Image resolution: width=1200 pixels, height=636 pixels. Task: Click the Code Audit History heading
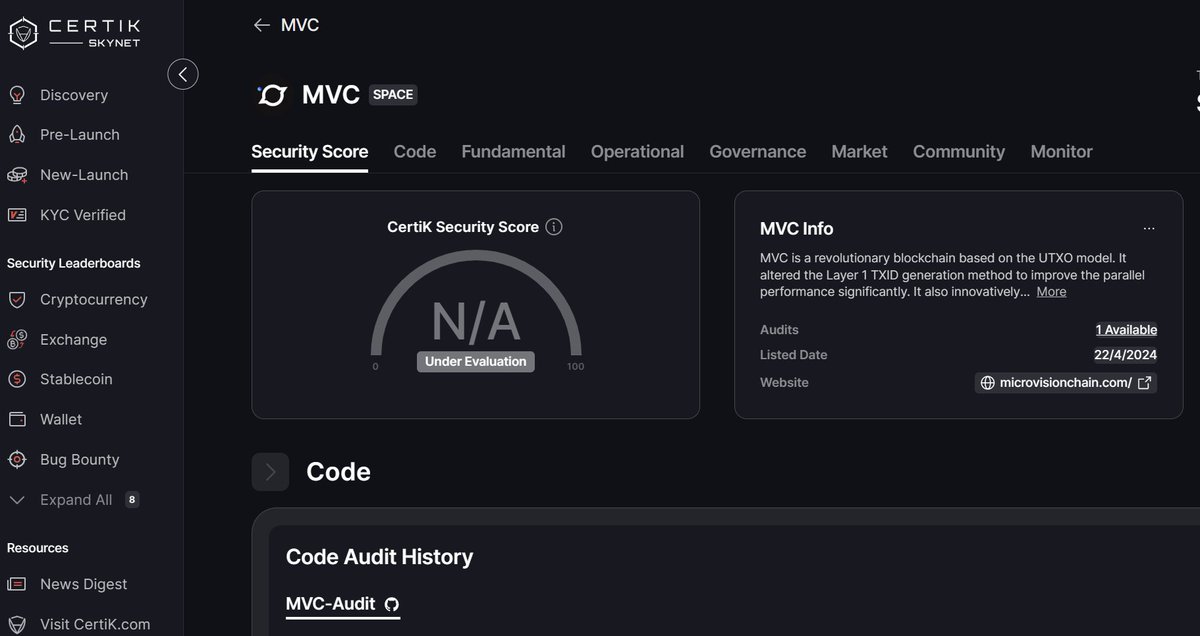380,557
